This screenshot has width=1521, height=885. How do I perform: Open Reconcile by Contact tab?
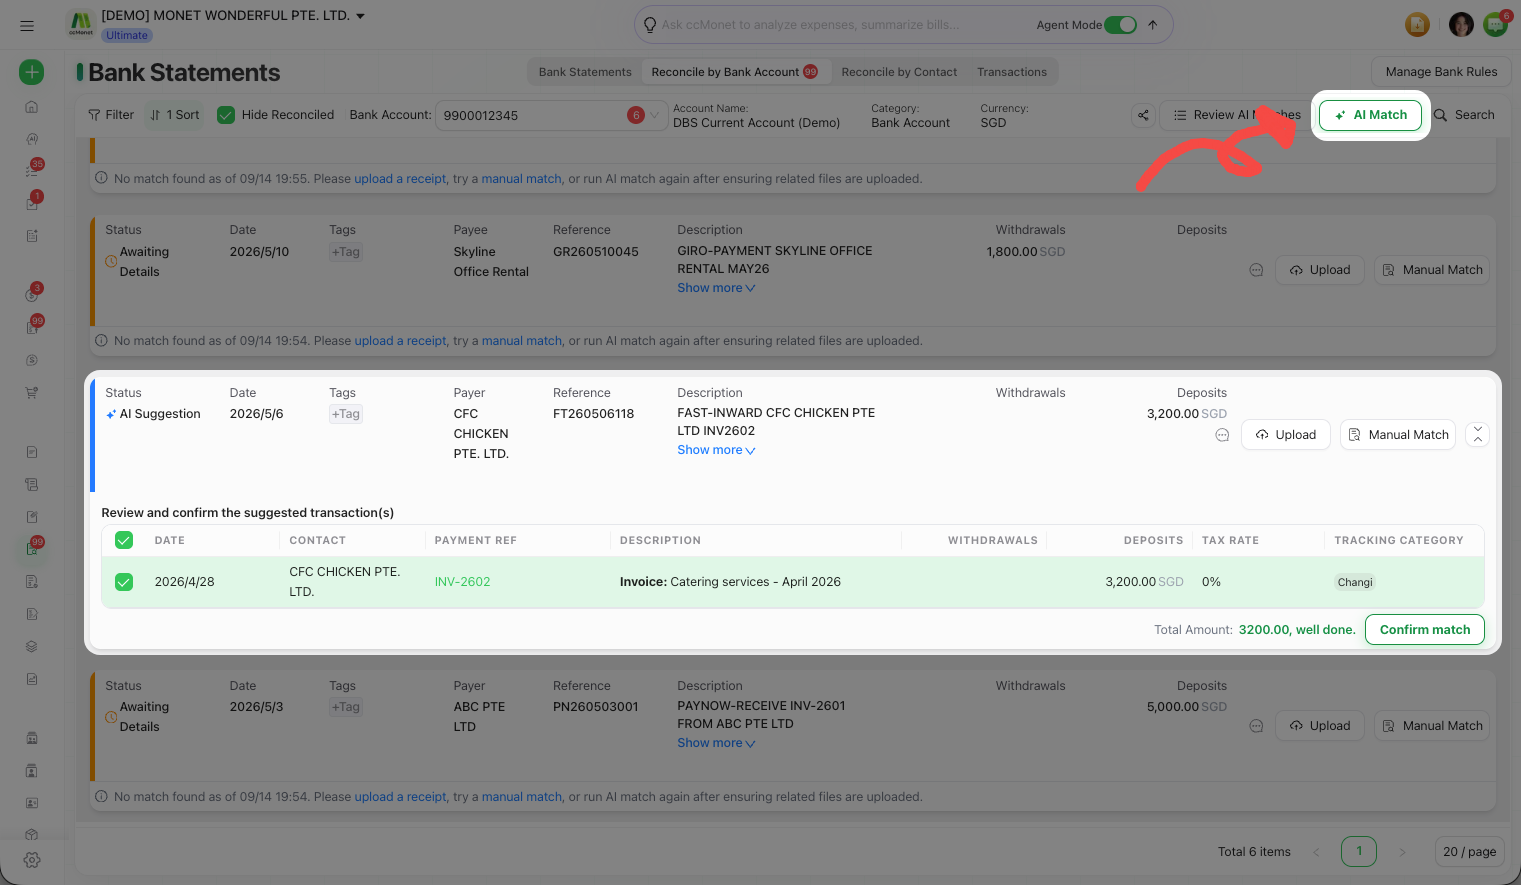899,72
